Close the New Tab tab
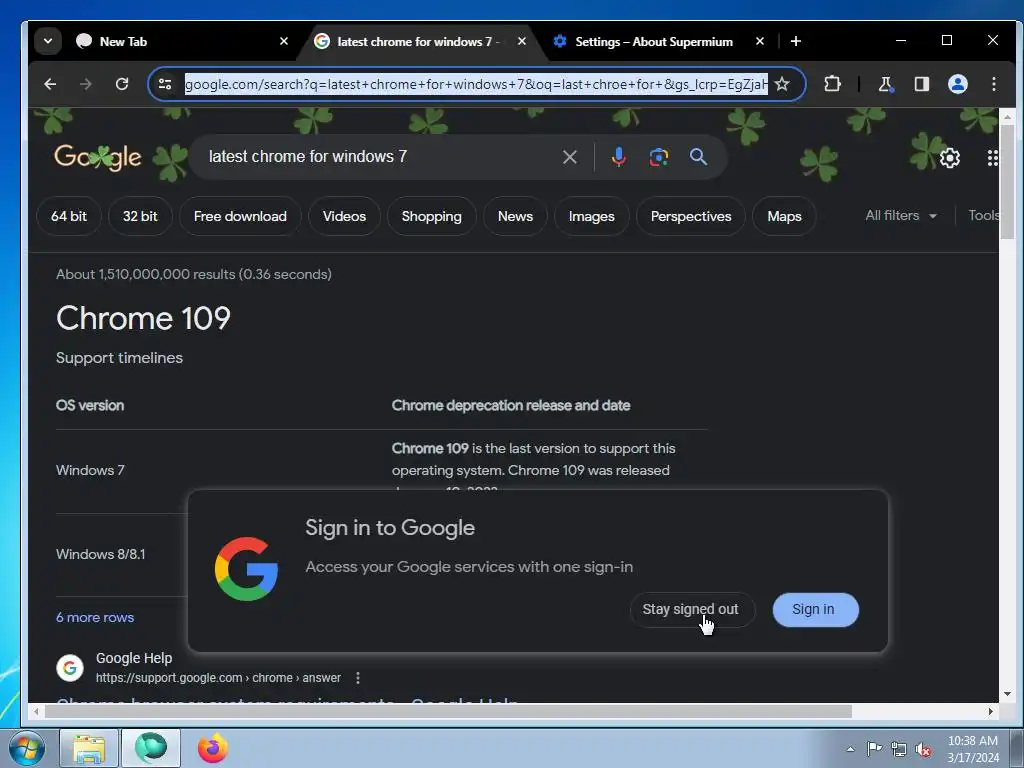The image size is (1024, 768). tap(283, 41)
